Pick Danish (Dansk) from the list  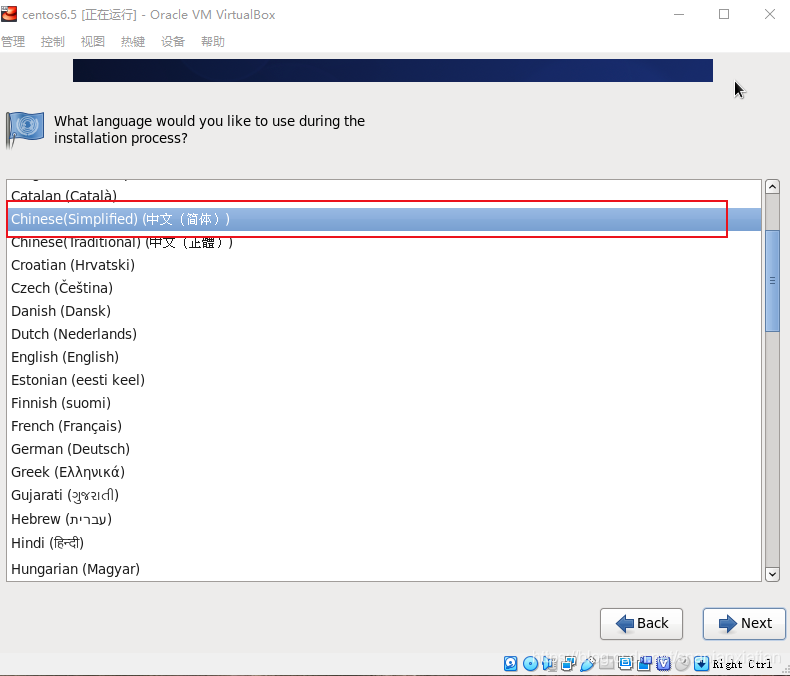tap(384, 311)
